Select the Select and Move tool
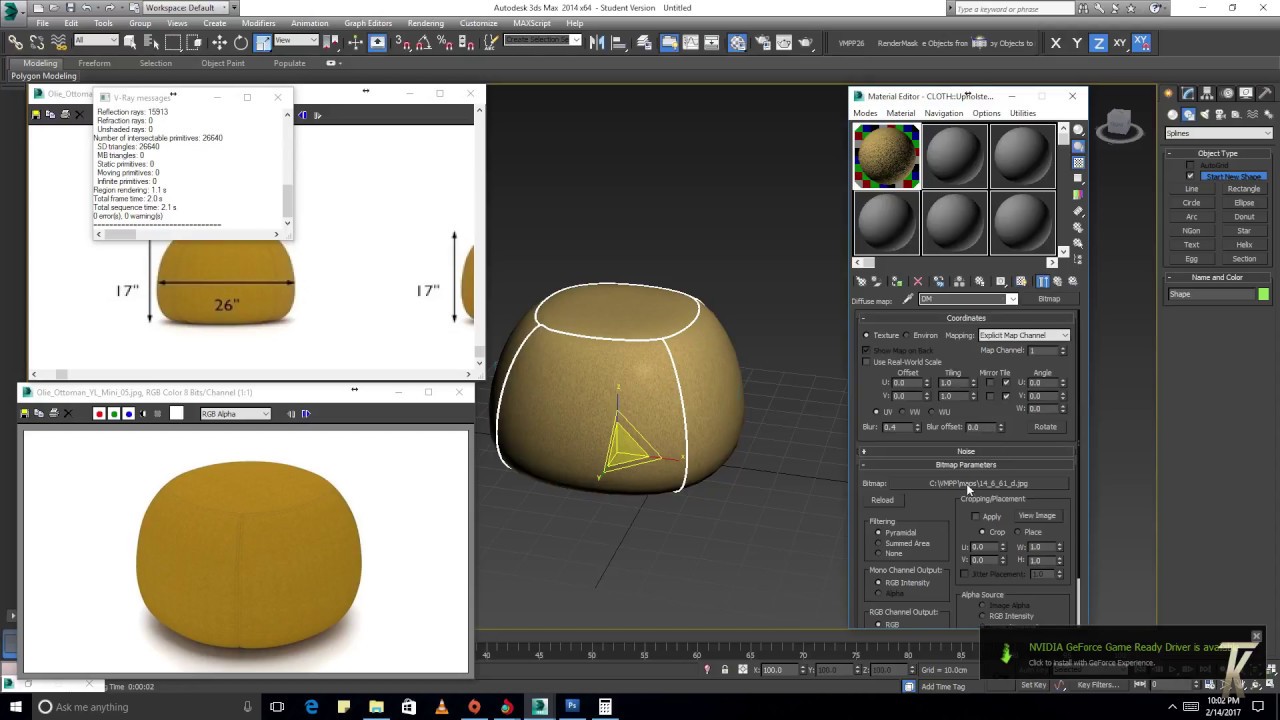This screenshot has height=720, width=1280. pos(219,43)
